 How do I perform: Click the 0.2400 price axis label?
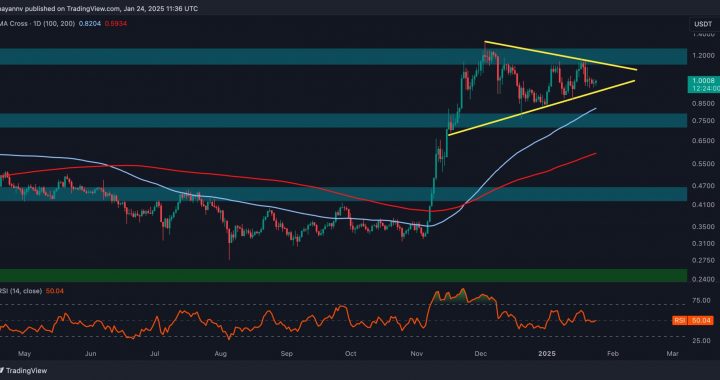coord(703,279)
